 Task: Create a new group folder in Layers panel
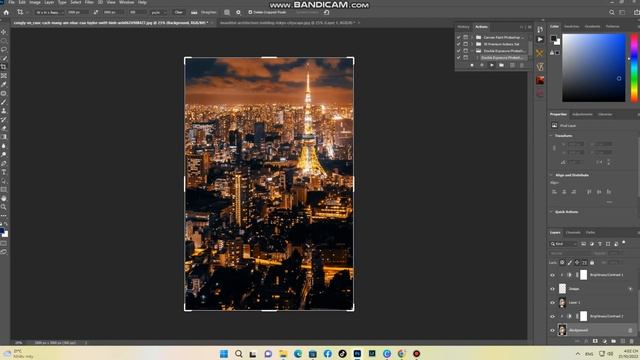pyautogui.click(x=613, y=341)
